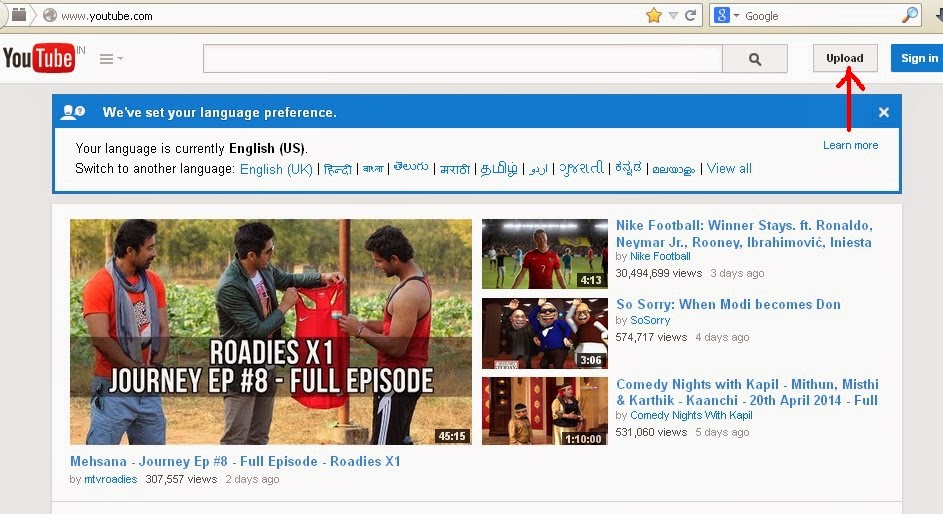This screenshot has height=514, width=943.
Task: Play the Roadies X1 featured video thumbnail
Action: (271, 332)
